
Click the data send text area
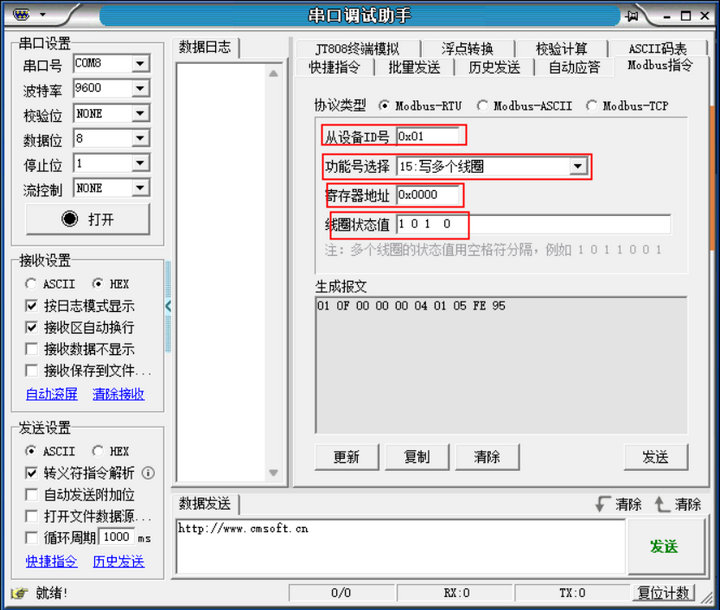[400, 547]
